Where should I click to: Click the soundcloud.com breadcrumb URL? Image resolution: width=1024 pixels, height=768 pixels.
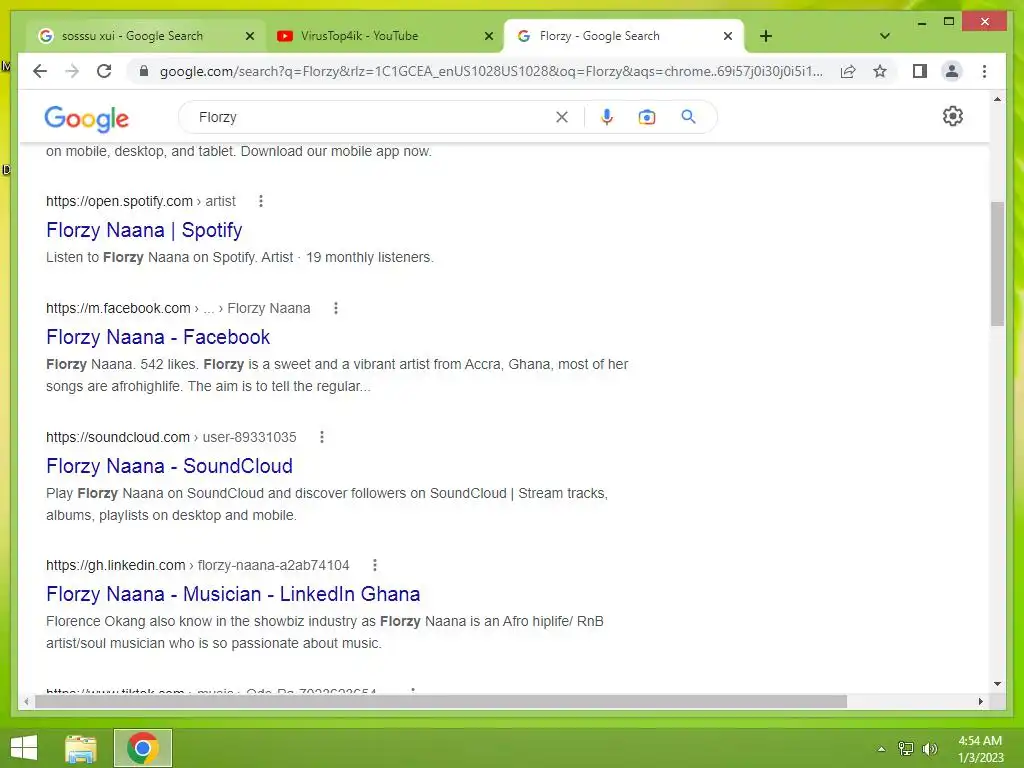[x=171, y=437]
